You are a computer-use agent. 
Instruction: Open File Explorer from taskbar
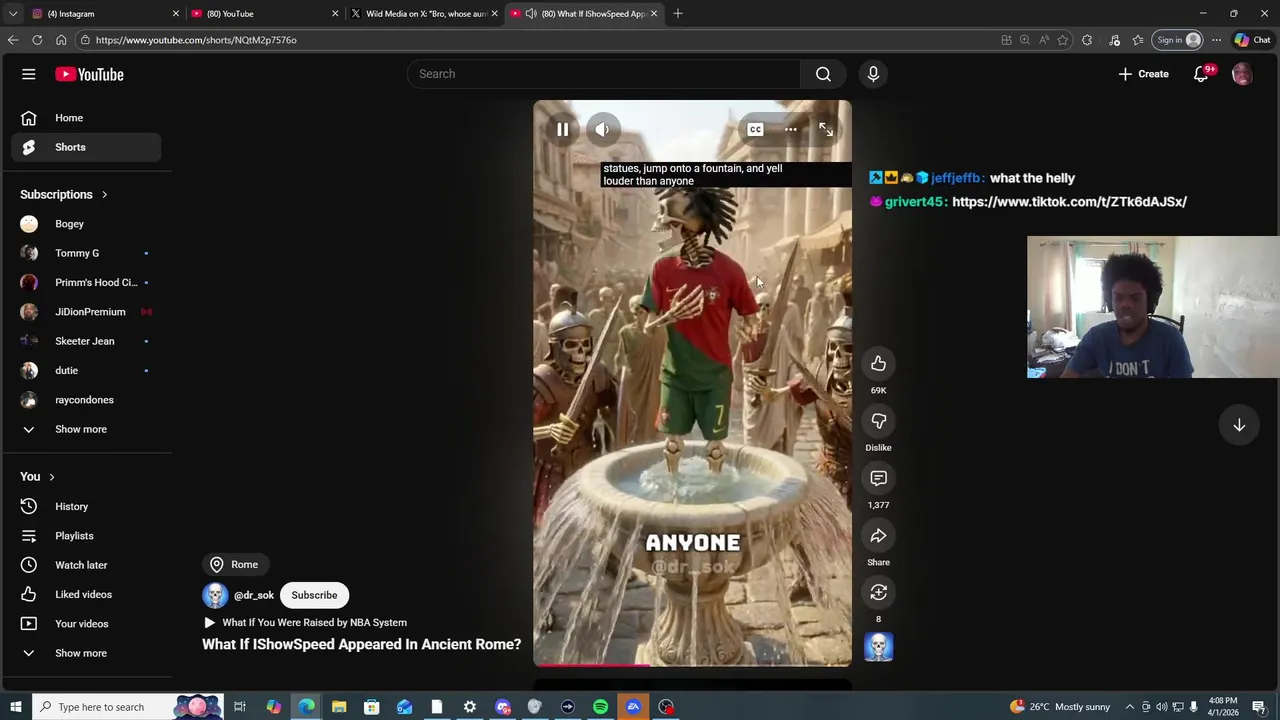[339, 707]
